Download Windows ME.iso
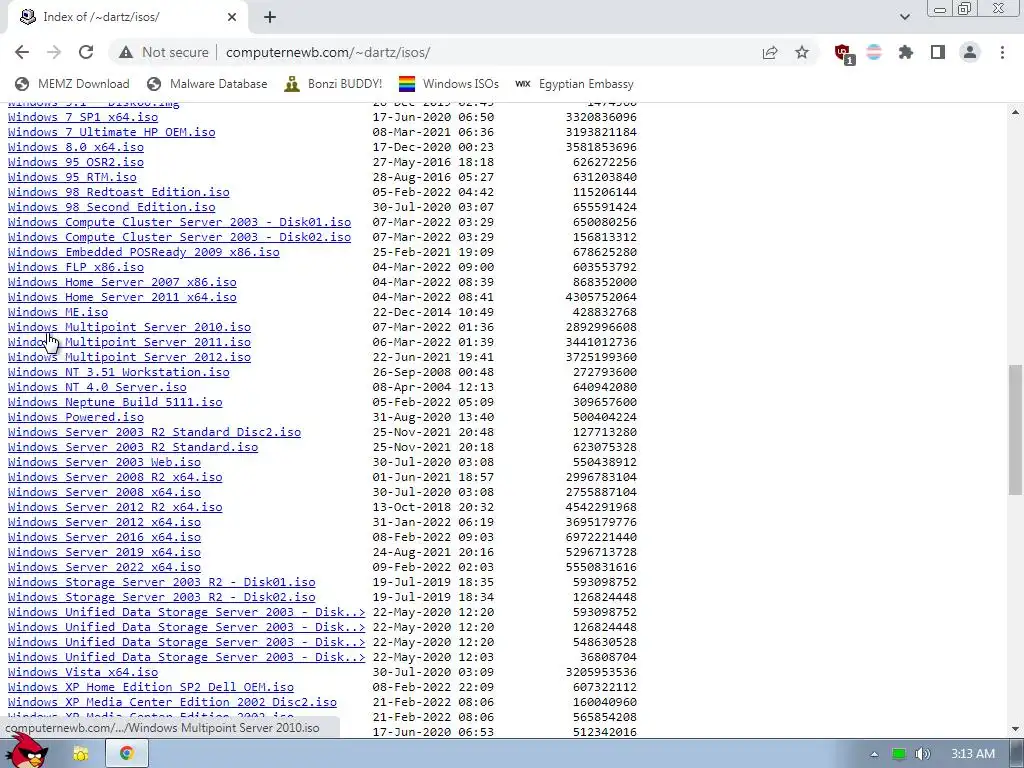This screenshot has width=1024, height=768. (58, 313)
